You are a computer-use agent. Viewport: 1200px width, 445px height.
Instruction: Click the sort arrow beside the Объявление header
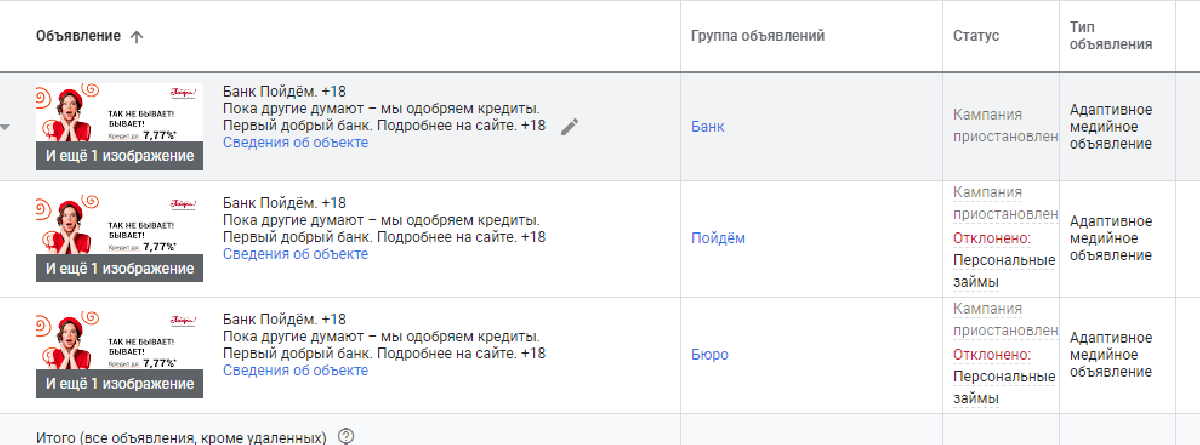(x=137, y=37)
